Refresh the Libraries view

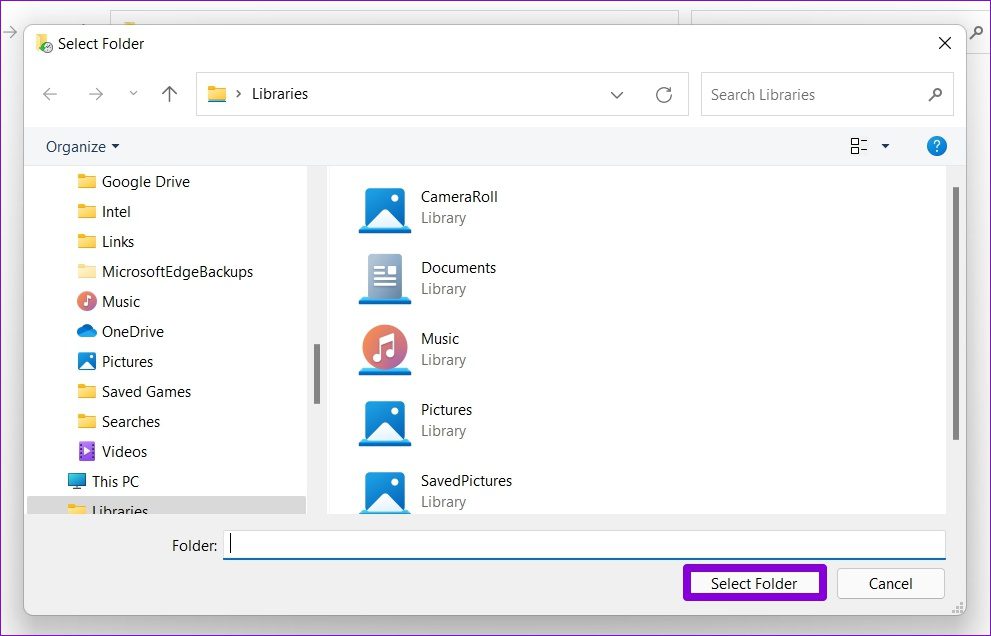pos(664,94)
